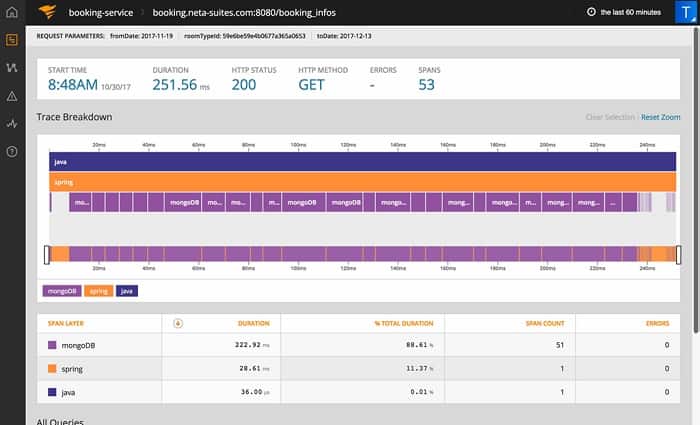Click the span count 51 cell
This screenshot has height=425, width=700.
pyautogui.click(x=560, y=345)
